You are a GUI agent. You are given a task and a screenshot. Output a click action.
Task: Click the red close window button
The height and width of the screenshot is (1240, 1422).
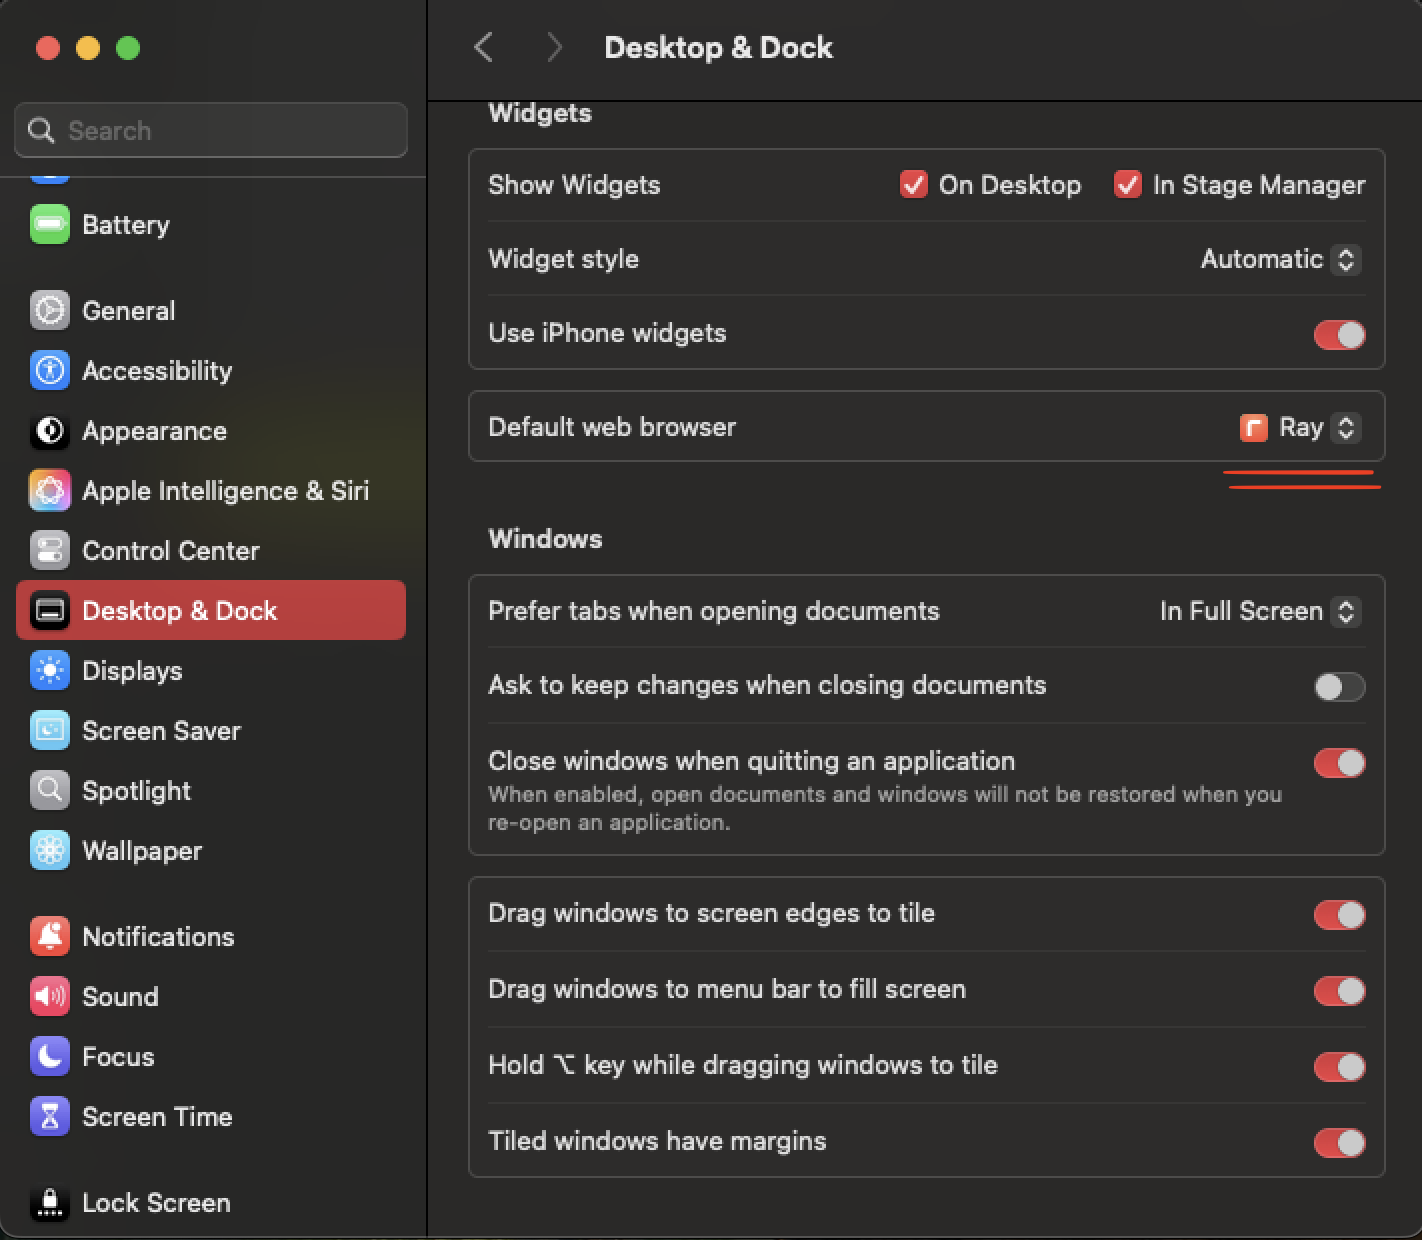[x=48, y=48]
